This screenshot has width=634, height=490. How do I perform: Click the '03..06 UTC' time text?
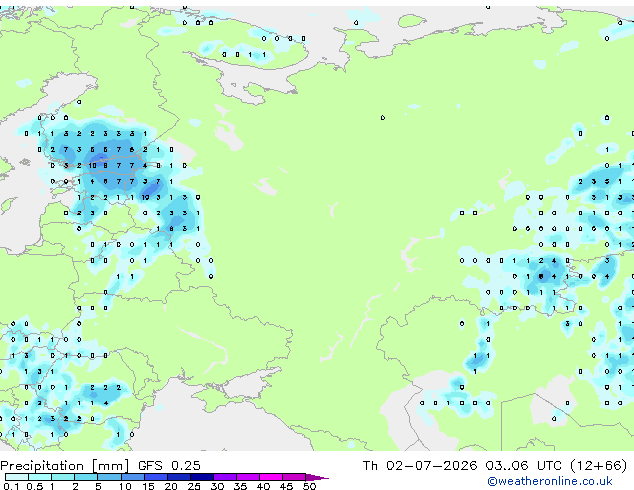(x=524, y=466)
